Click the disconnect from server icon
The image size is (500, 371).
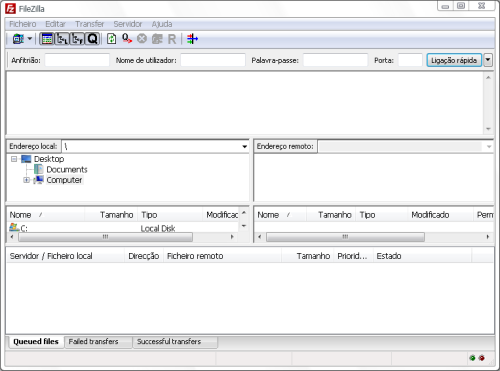pyautogui.click(x=157, y=39)
